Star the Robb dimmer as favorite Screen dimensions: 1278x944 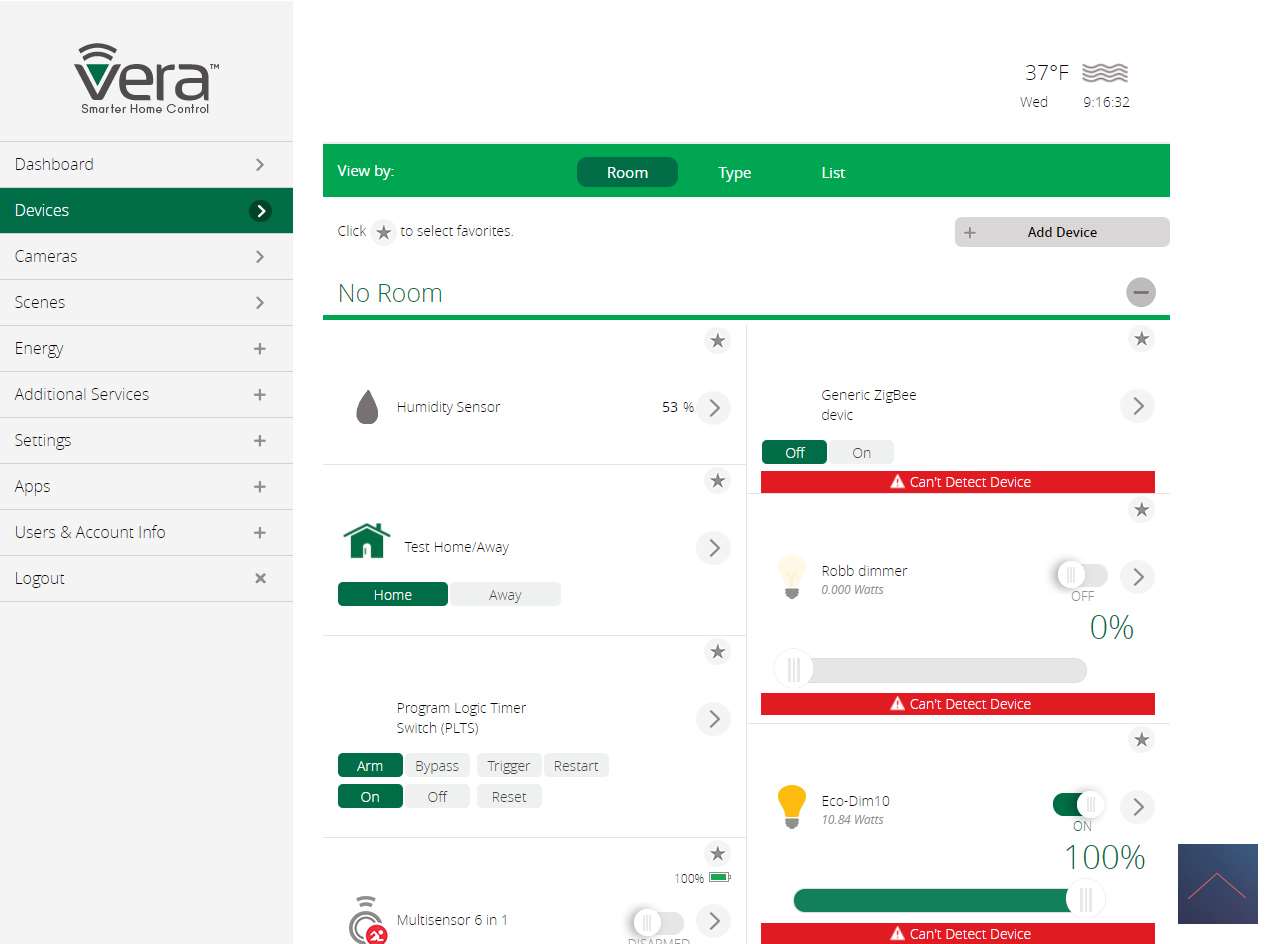click(1141, 510)
